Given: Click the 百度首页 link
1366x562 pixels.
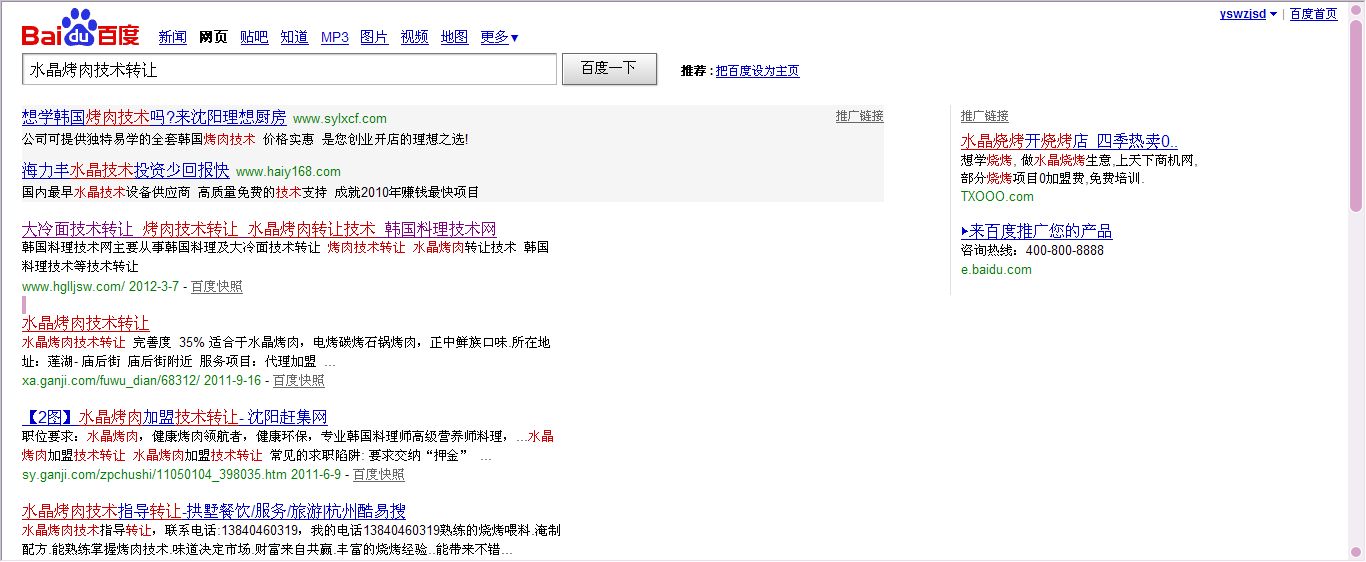Looking at the screenshot, I should tap(1313, 14).
